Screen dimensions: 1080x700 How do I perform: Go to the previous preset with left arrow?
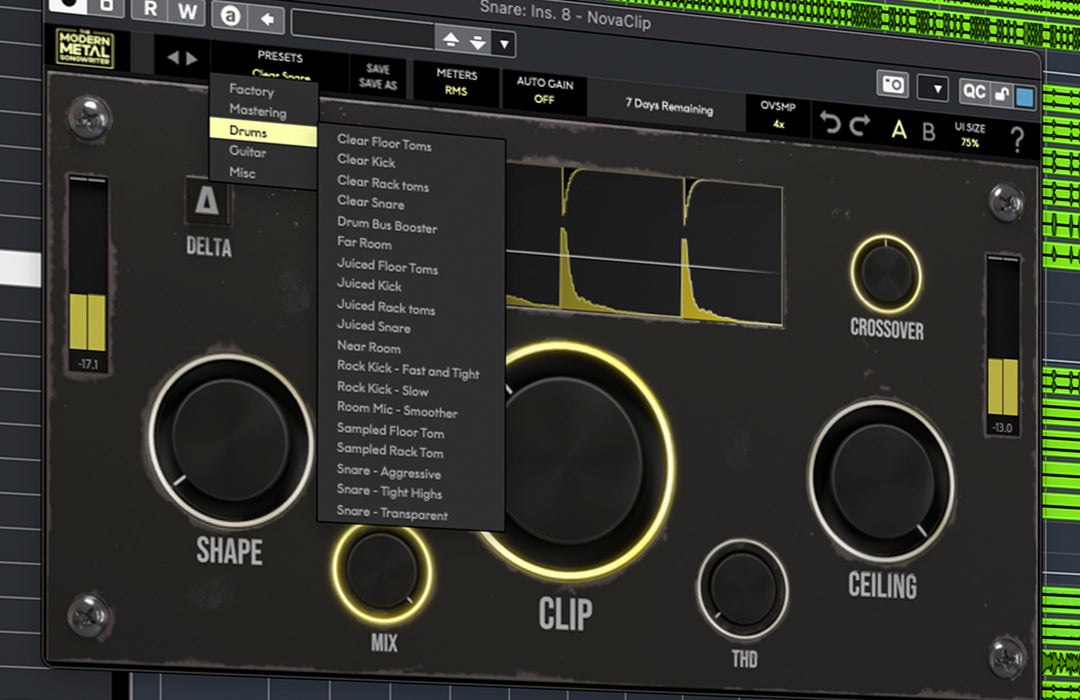tap(172, 58)
